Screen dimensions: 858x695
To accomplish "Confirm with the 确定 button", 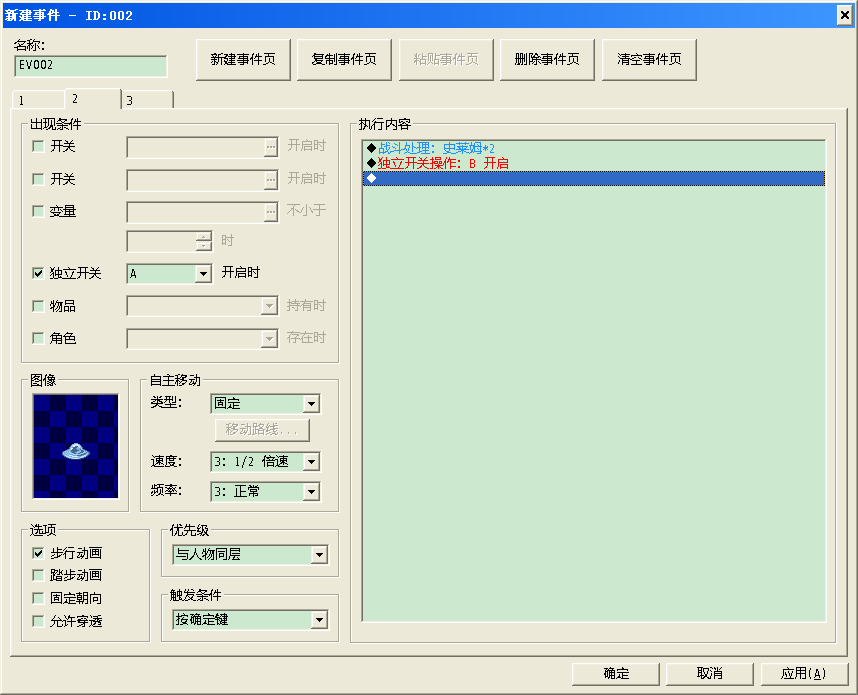I will (x=616, y=674).
